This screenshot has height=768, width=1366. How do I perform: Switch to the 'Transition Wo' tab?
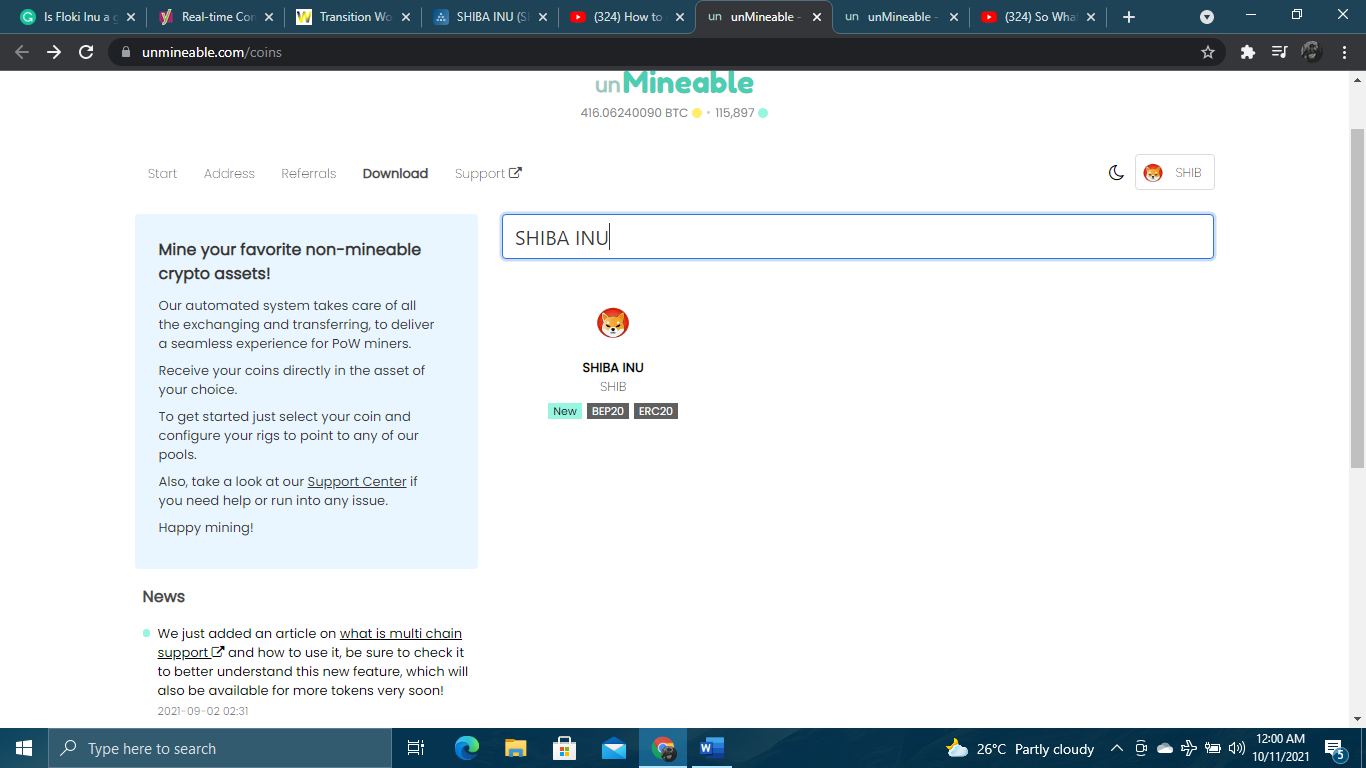pos(353,17)
